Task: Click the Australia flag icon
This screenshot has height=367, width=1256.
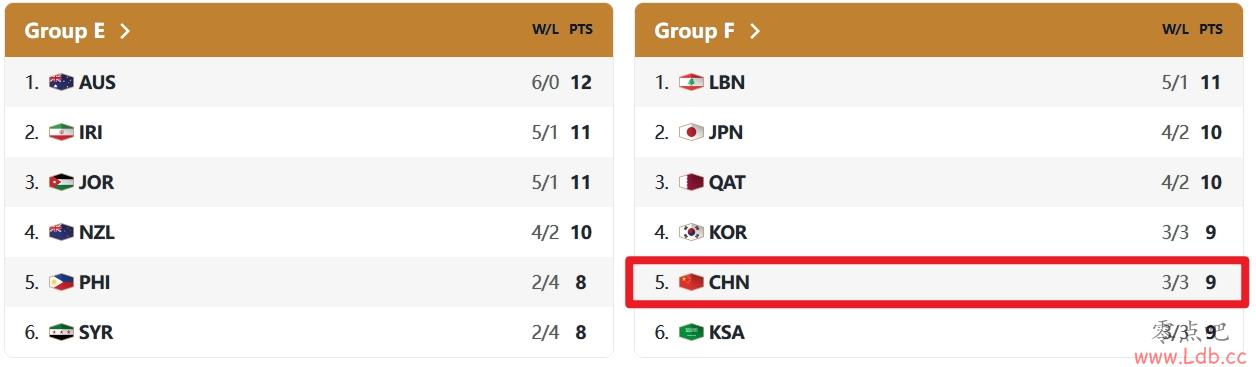Action: pyautogui.click(x=61, y=82)
